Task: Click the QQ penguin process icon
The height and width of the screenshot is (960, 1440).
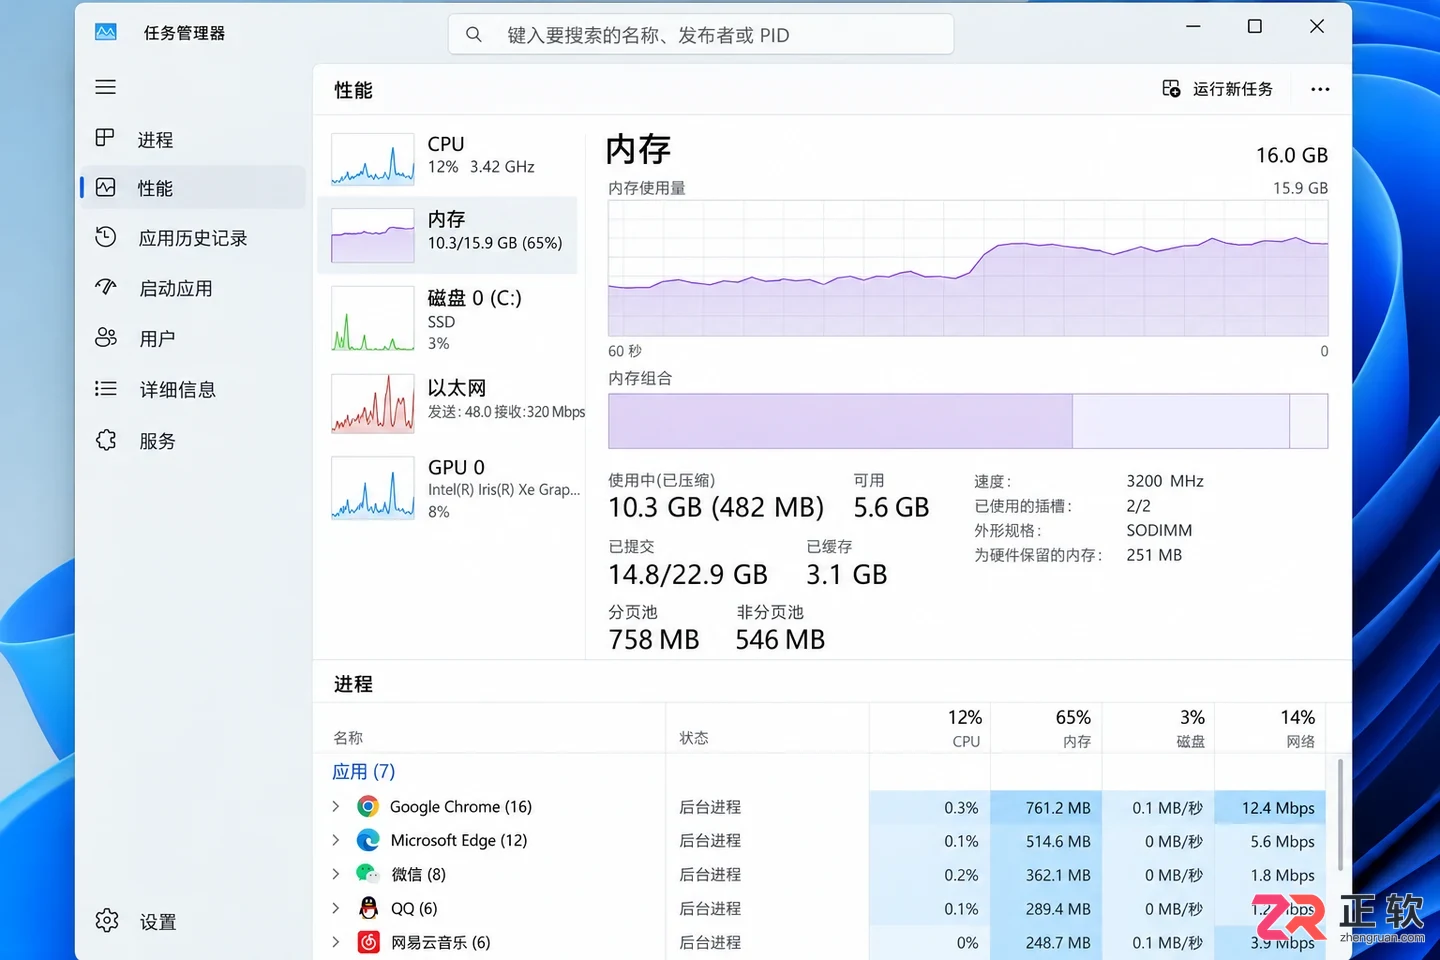Action: click(368, 908)
